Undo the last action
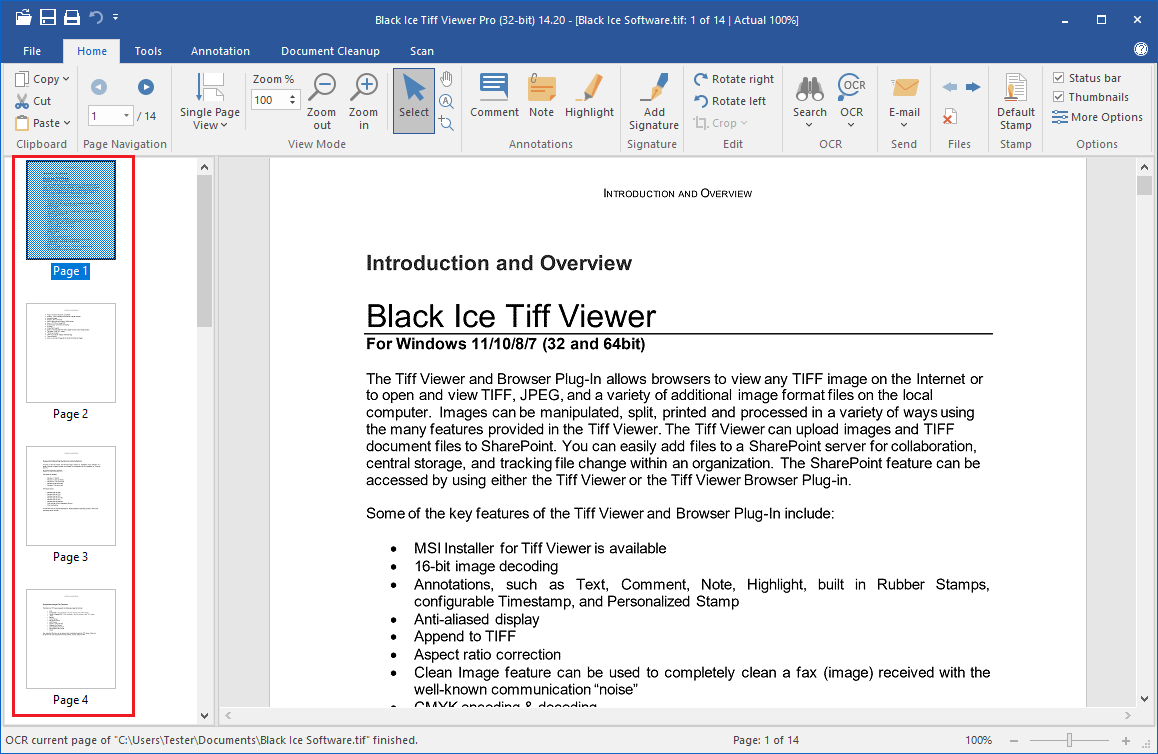This screenshot has width=1158, height=754. (96, 17)
